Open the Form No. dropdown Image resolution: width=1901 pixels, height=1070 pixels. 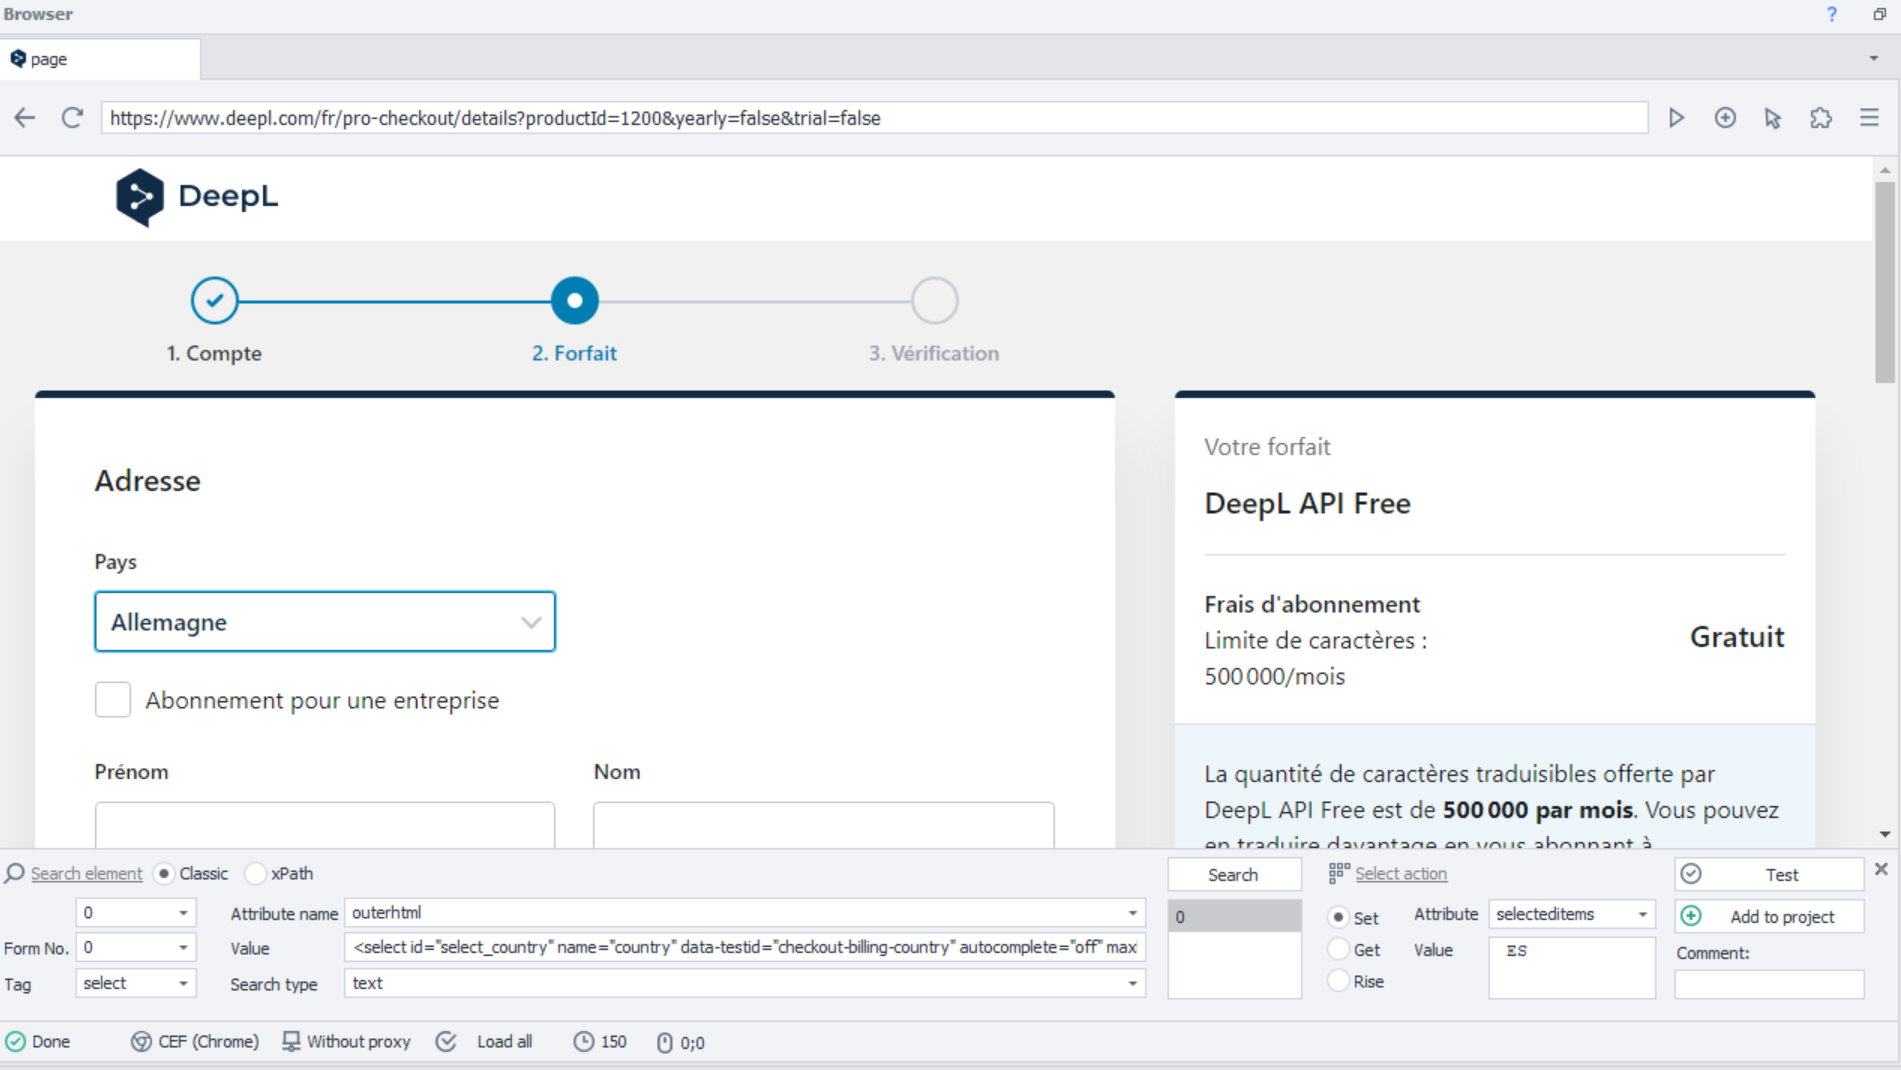tap(136, 947)
